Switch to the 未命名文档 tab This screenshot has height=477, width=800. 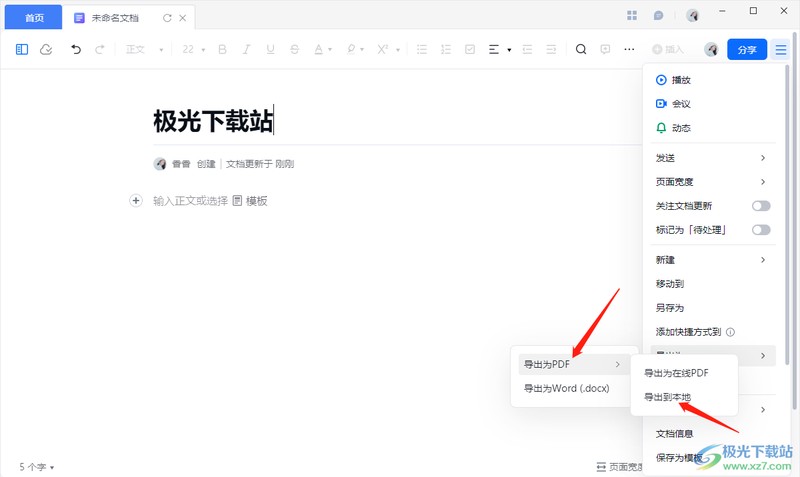[115, 18]
